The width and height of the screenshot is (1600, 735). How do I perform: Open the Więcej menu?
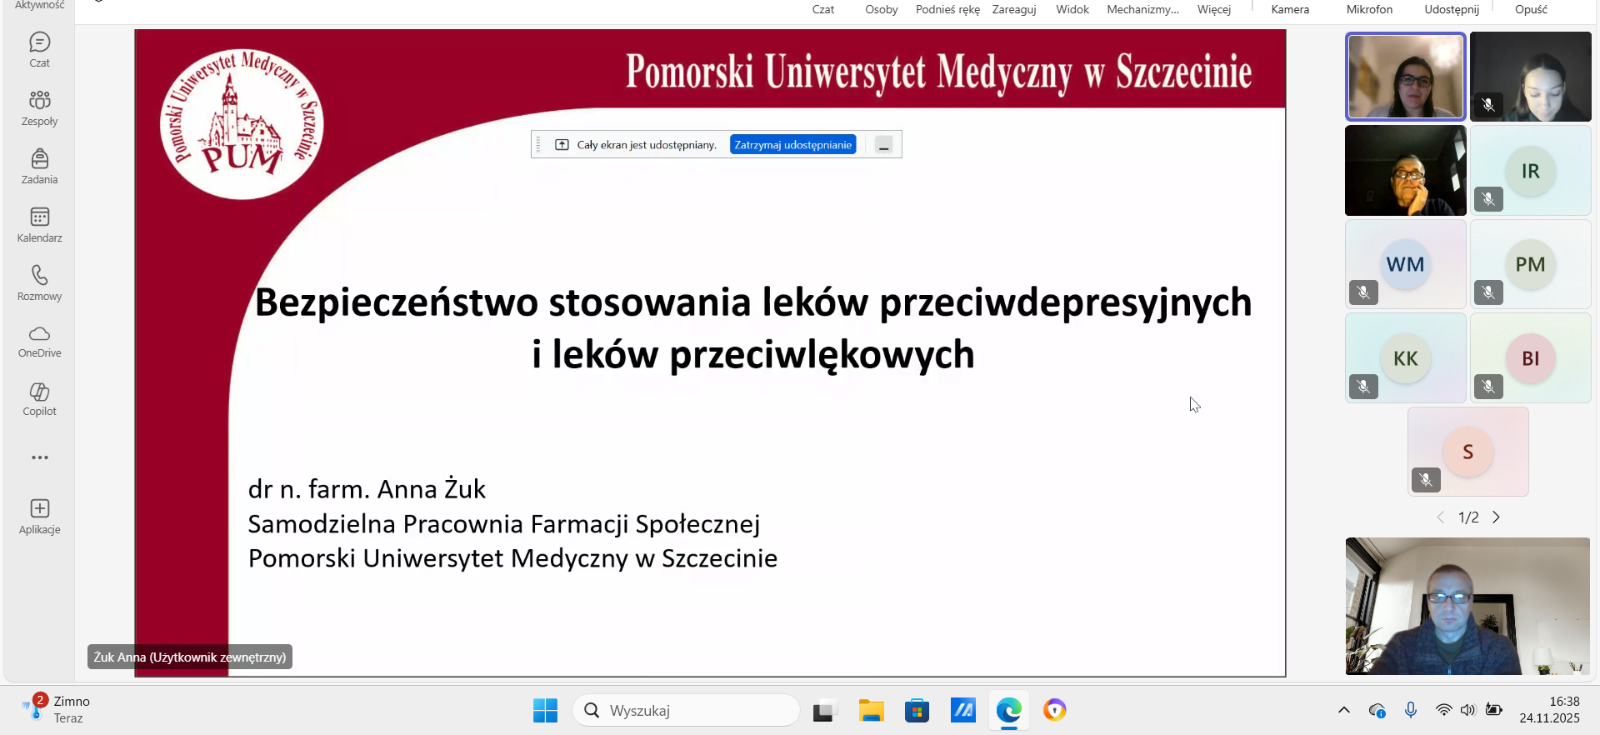point(1213,9)
